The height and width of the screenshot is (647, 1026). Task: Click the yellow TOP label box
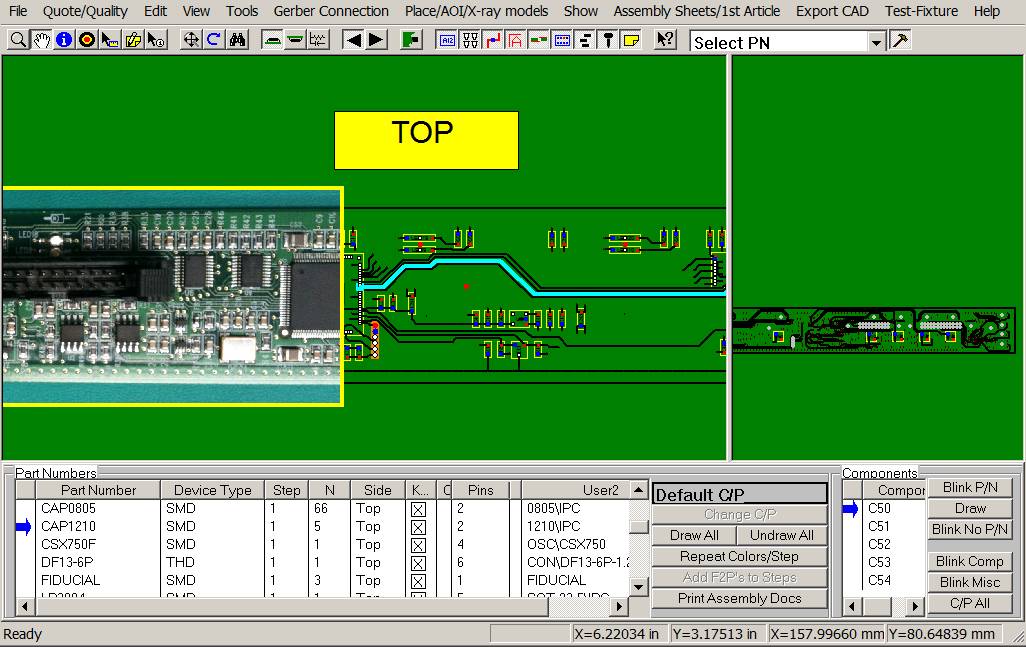click(x=426, y=140)
